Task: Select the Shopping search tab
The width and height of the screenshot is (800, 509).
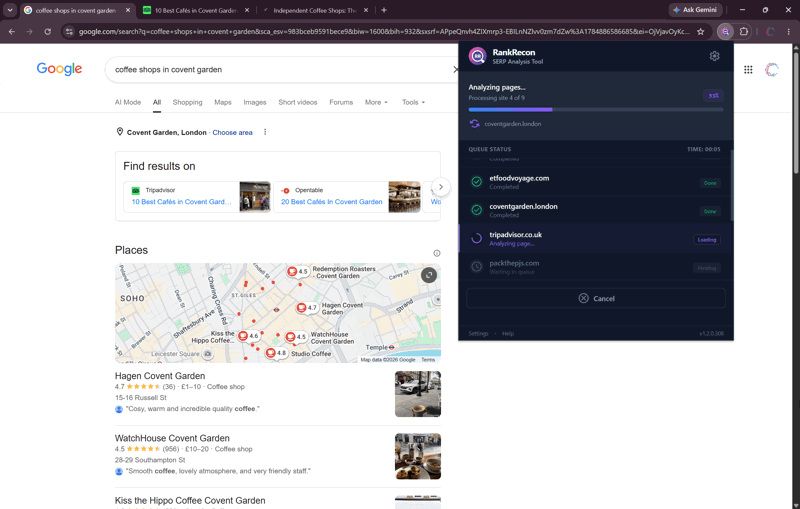Action: (x=187, y=102)
